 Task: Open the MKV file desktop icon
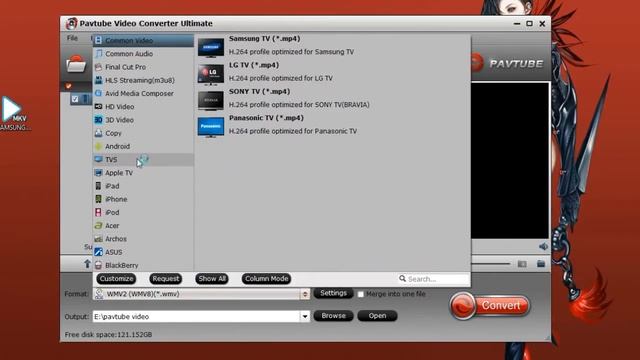click(x=14, y=113)
